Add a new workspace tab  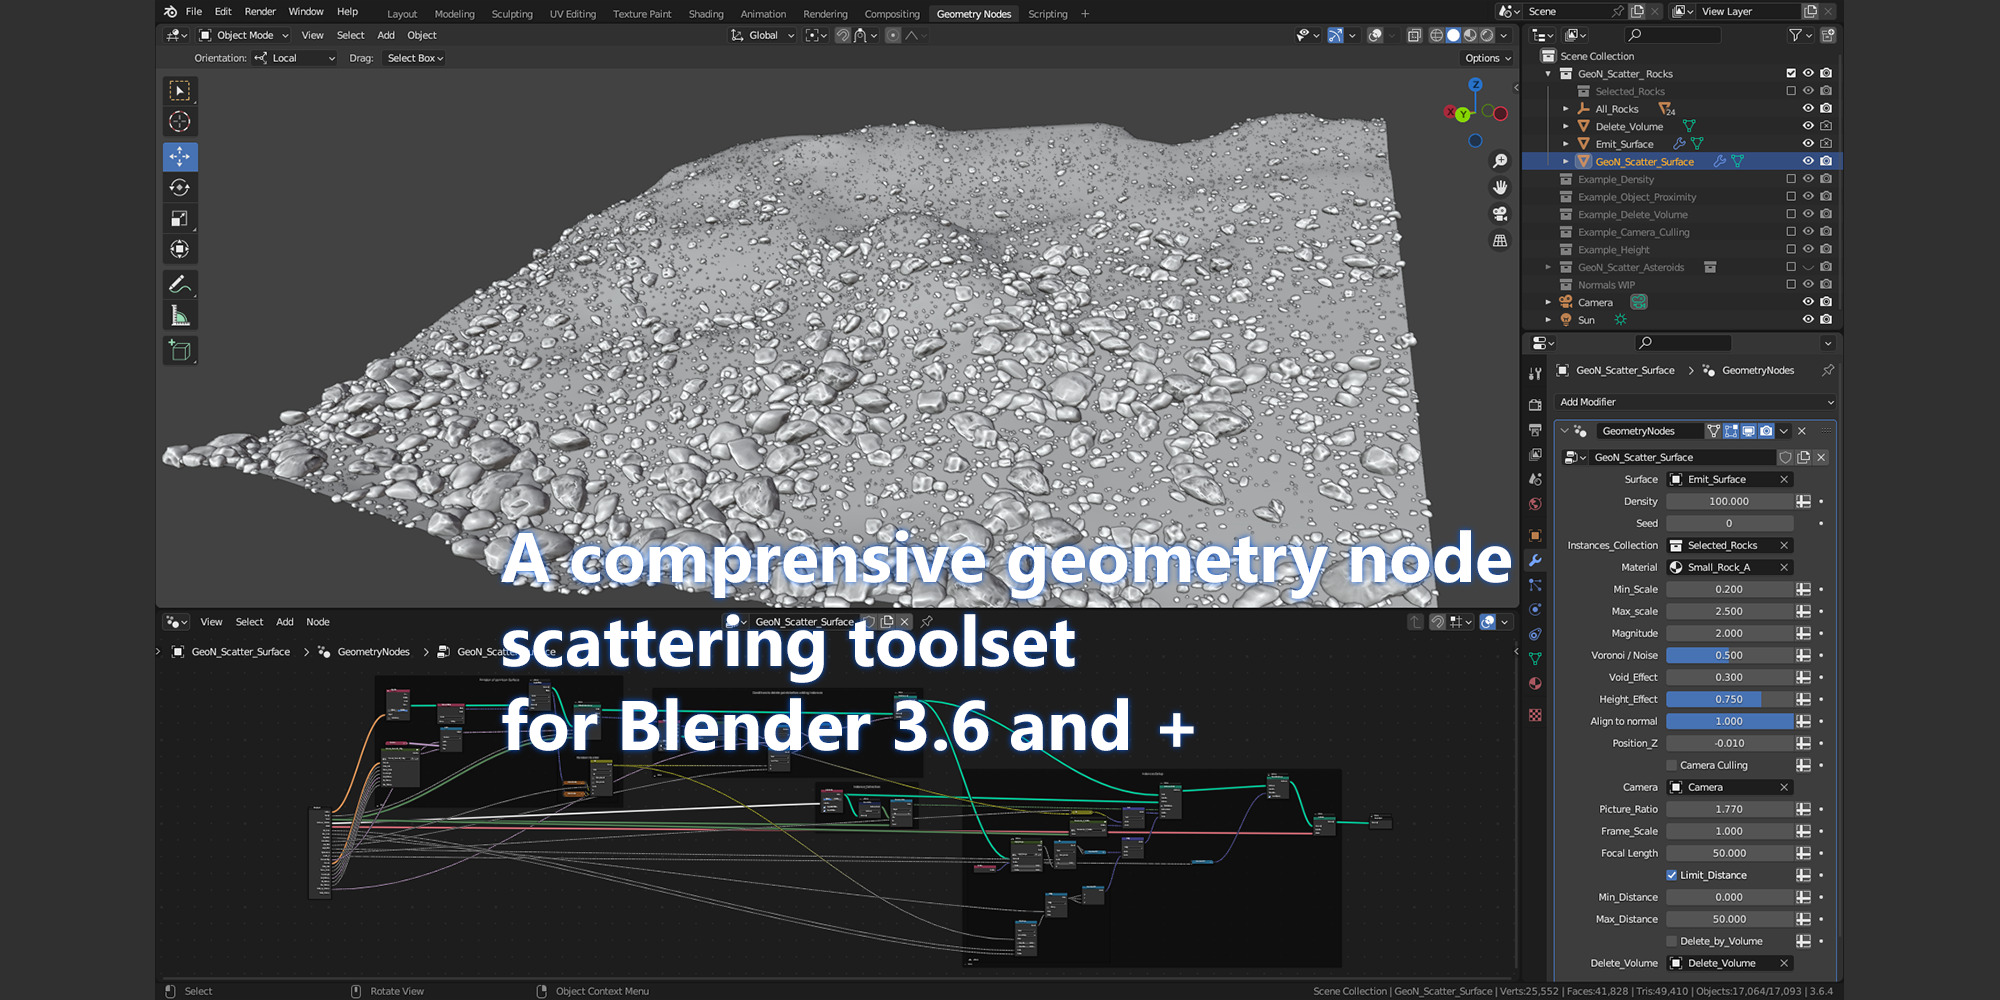1085,14
